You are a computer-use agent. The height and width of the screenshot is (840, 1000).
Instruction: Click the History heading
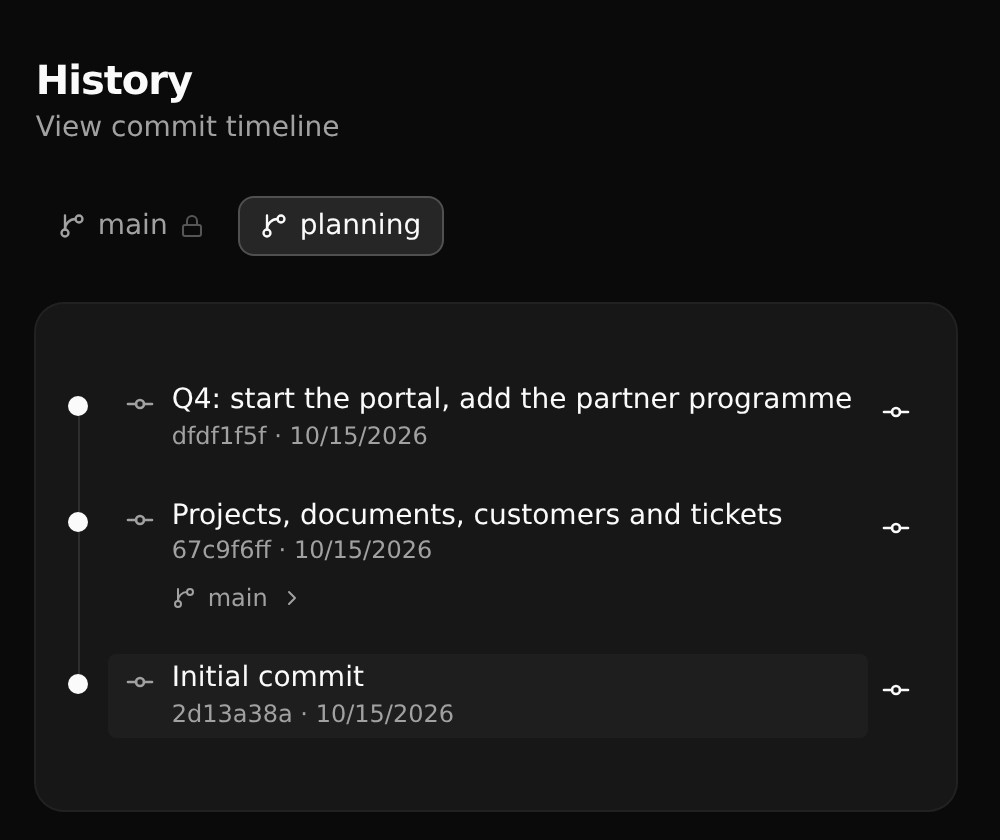(114, 81)
